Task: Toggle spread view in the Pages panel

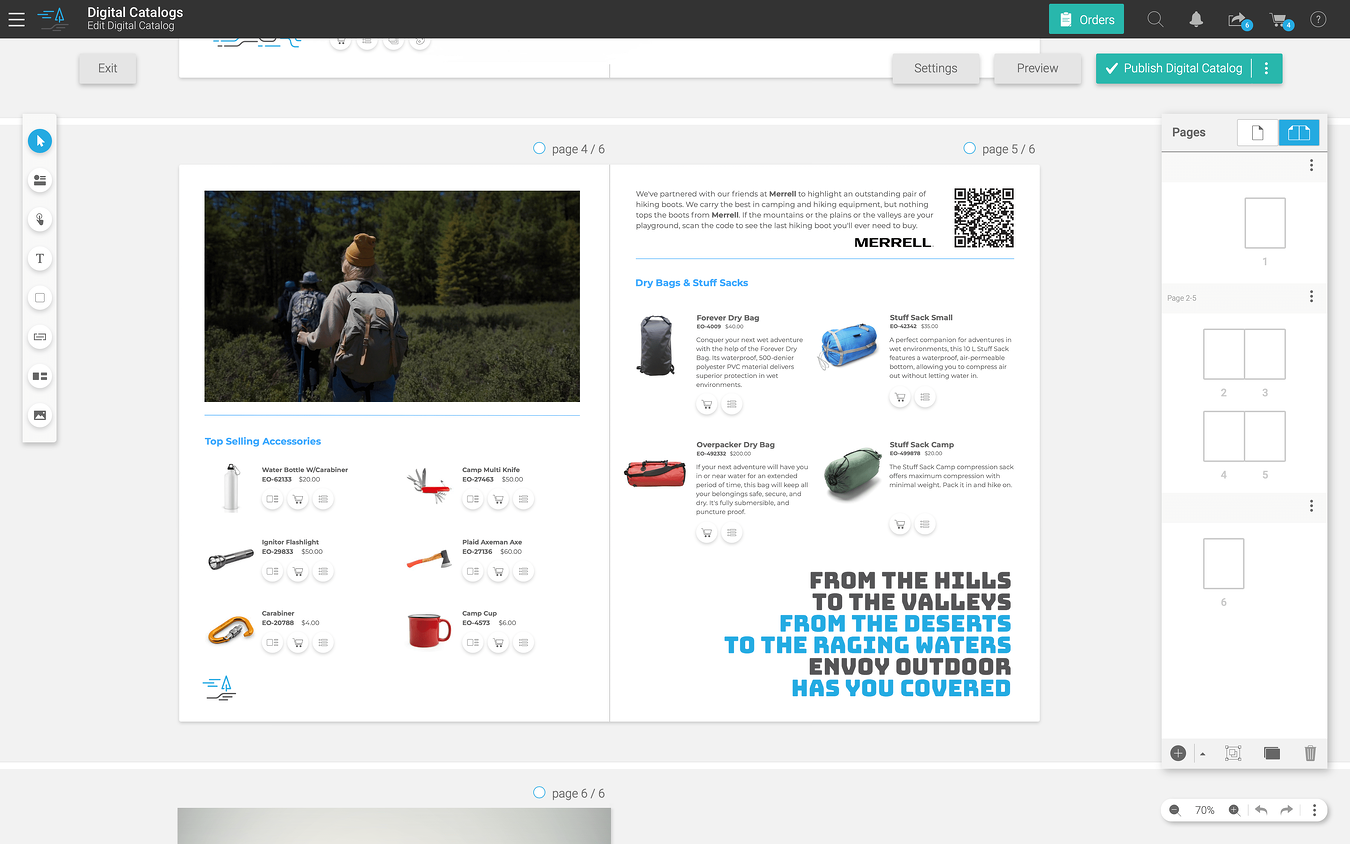Action: click(x=1298, y=131)
